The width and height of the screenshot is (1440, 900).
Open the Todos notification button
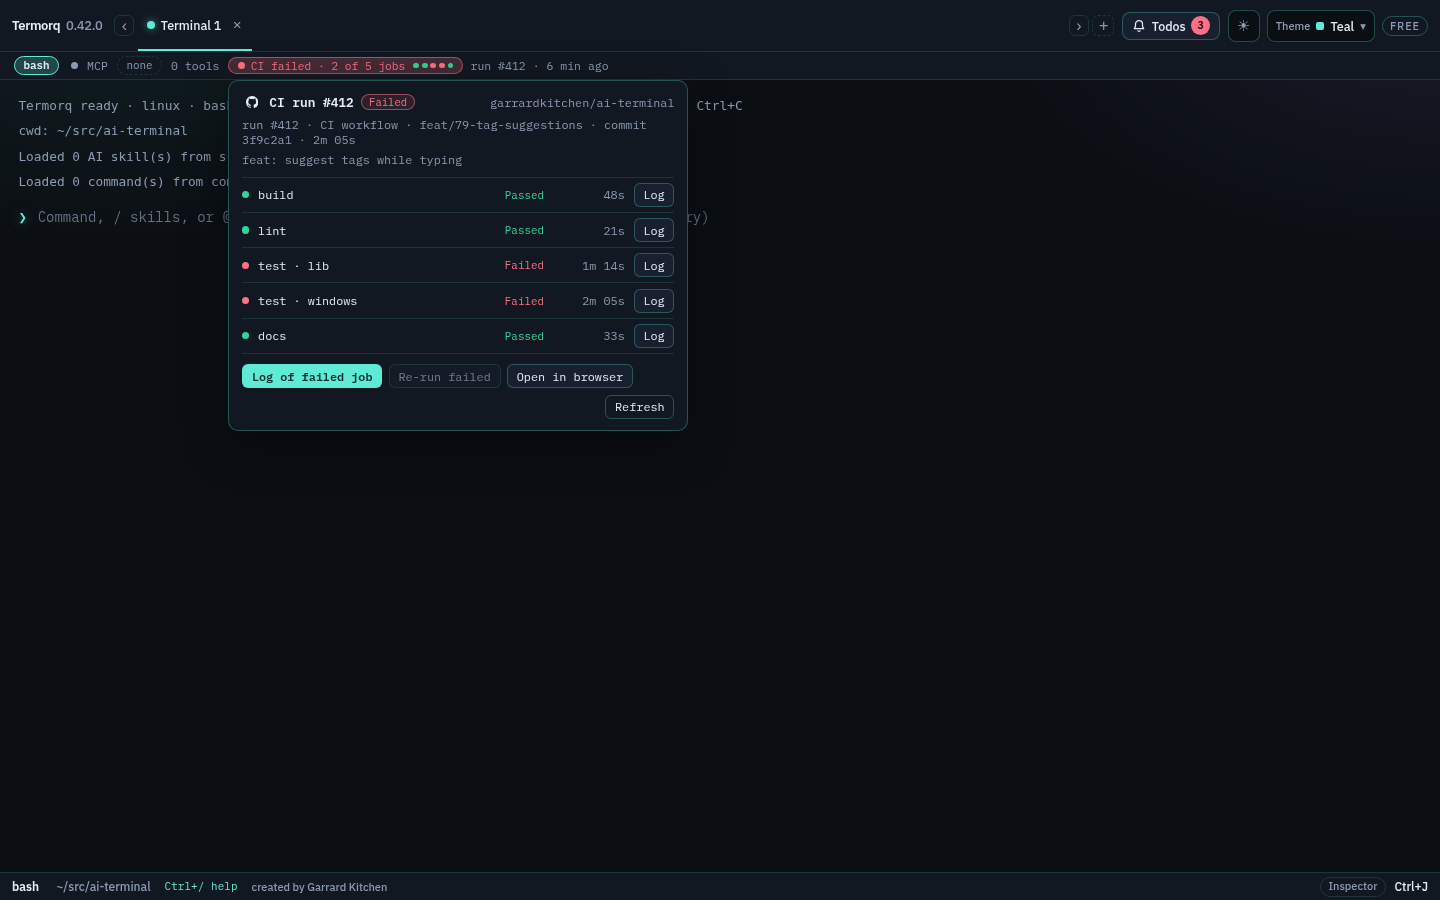pyautogui.click(x=1170, y=26)
